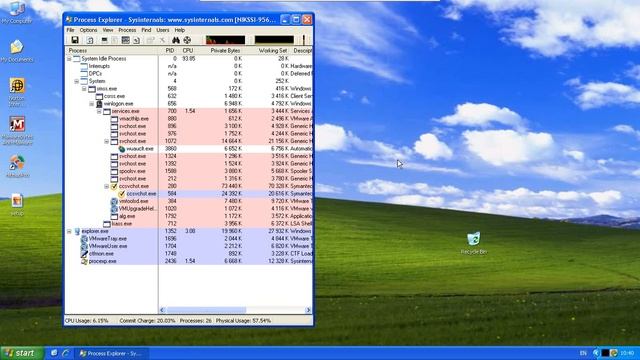640x360 pixels.
Task: Select the Interrupts row
Action: coord(189,66)
